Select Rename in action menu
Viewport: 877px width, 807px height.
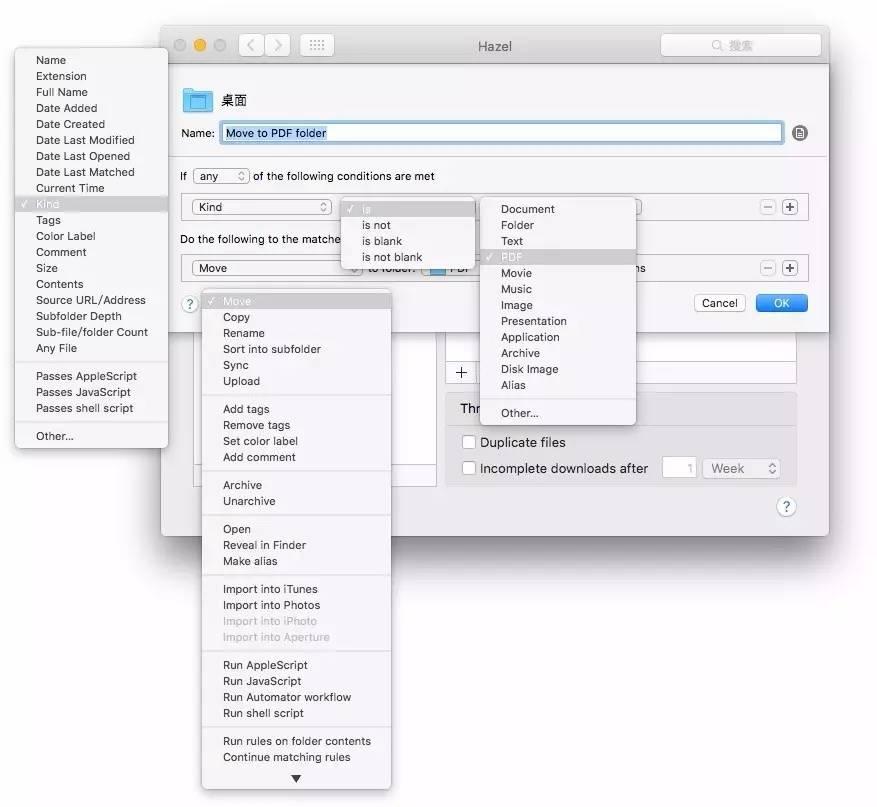[x=243, y=333]
